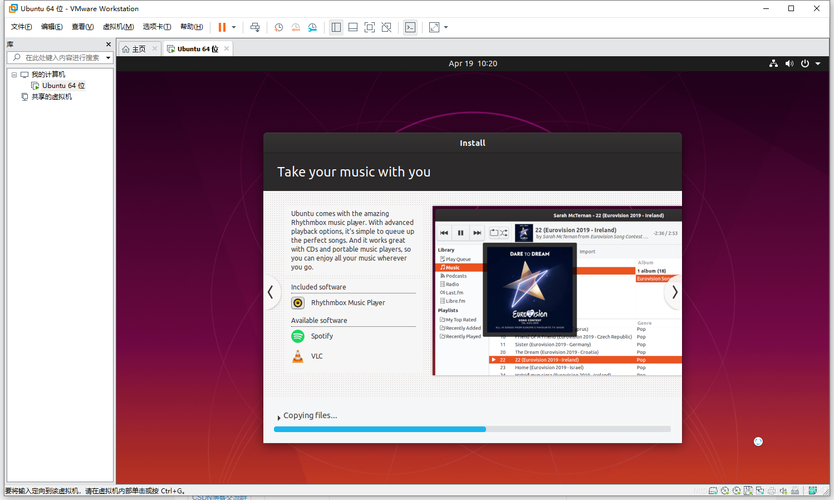Select 共享的虚拟机 in the library tree
The width and height of the screenshot is (834, 500).
(51, 97)
